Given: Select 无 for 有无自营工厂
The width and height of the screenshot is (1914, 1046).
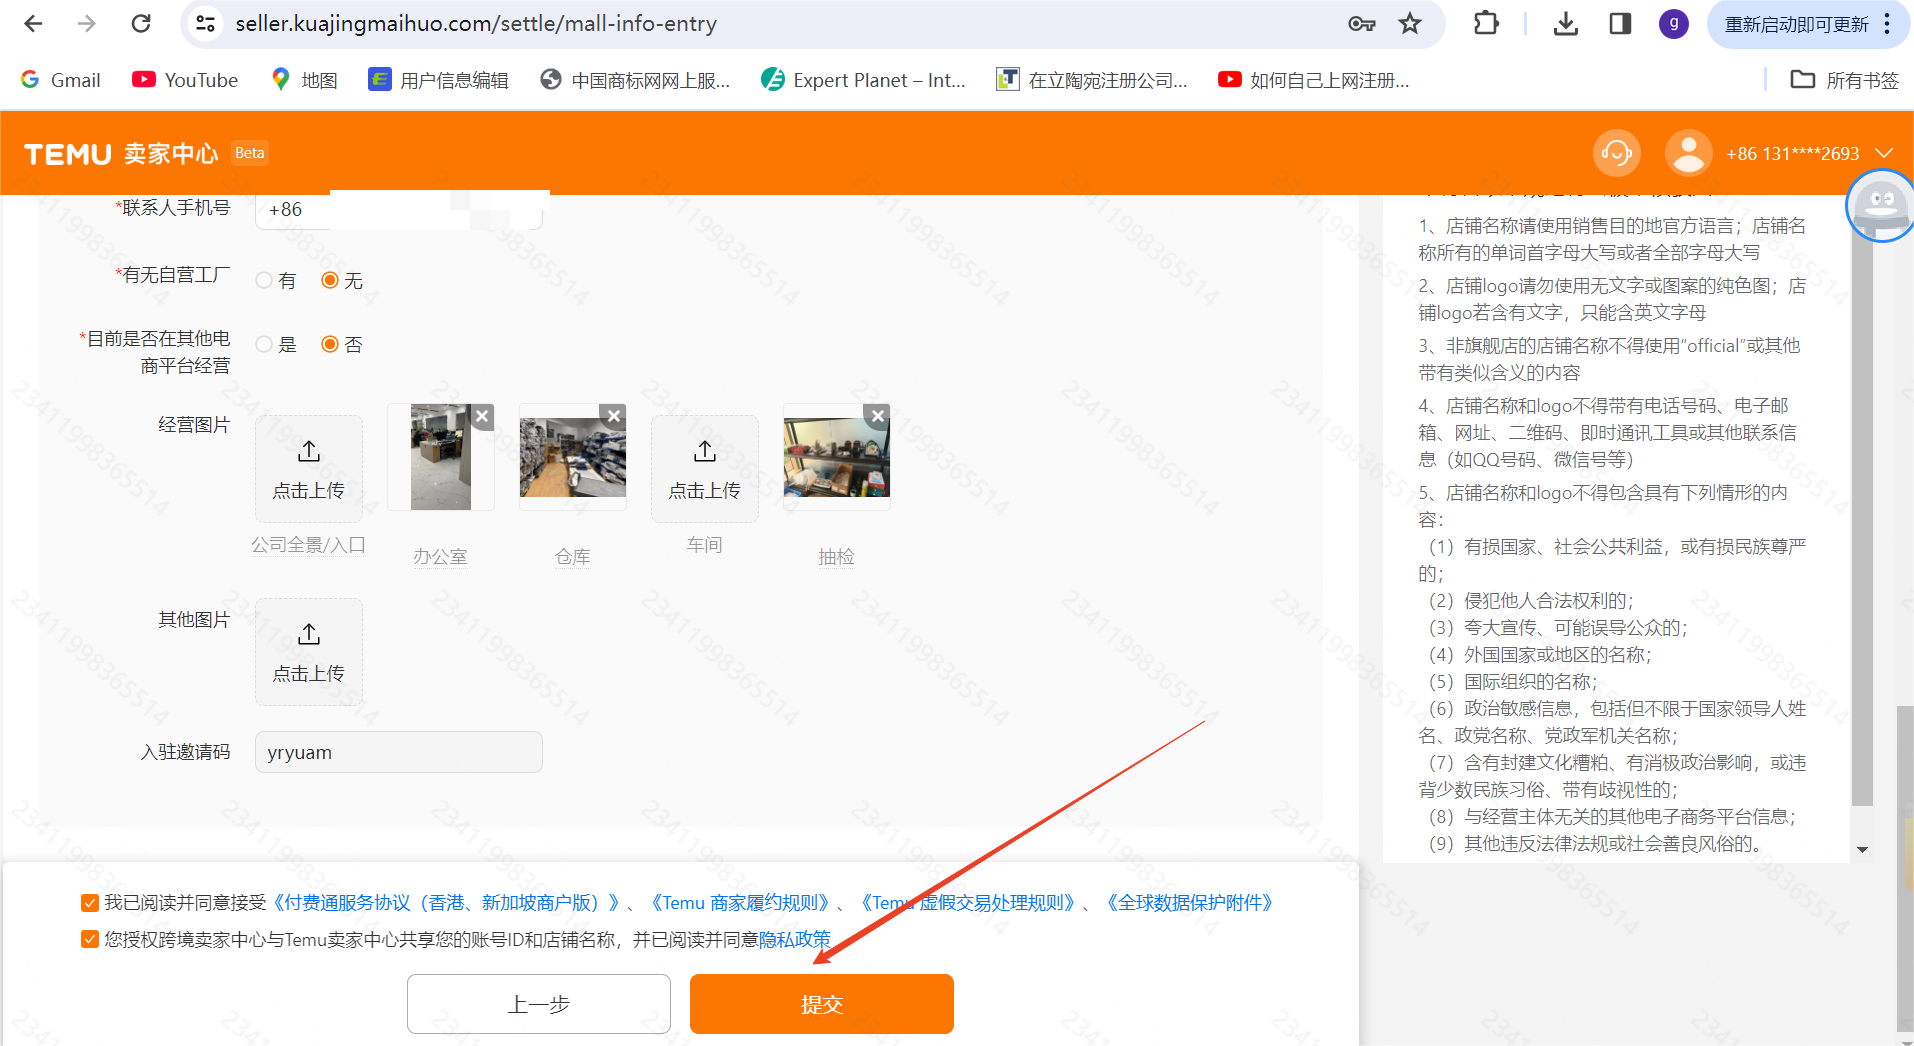Looking at the screenshot, I should coord(330,280).
